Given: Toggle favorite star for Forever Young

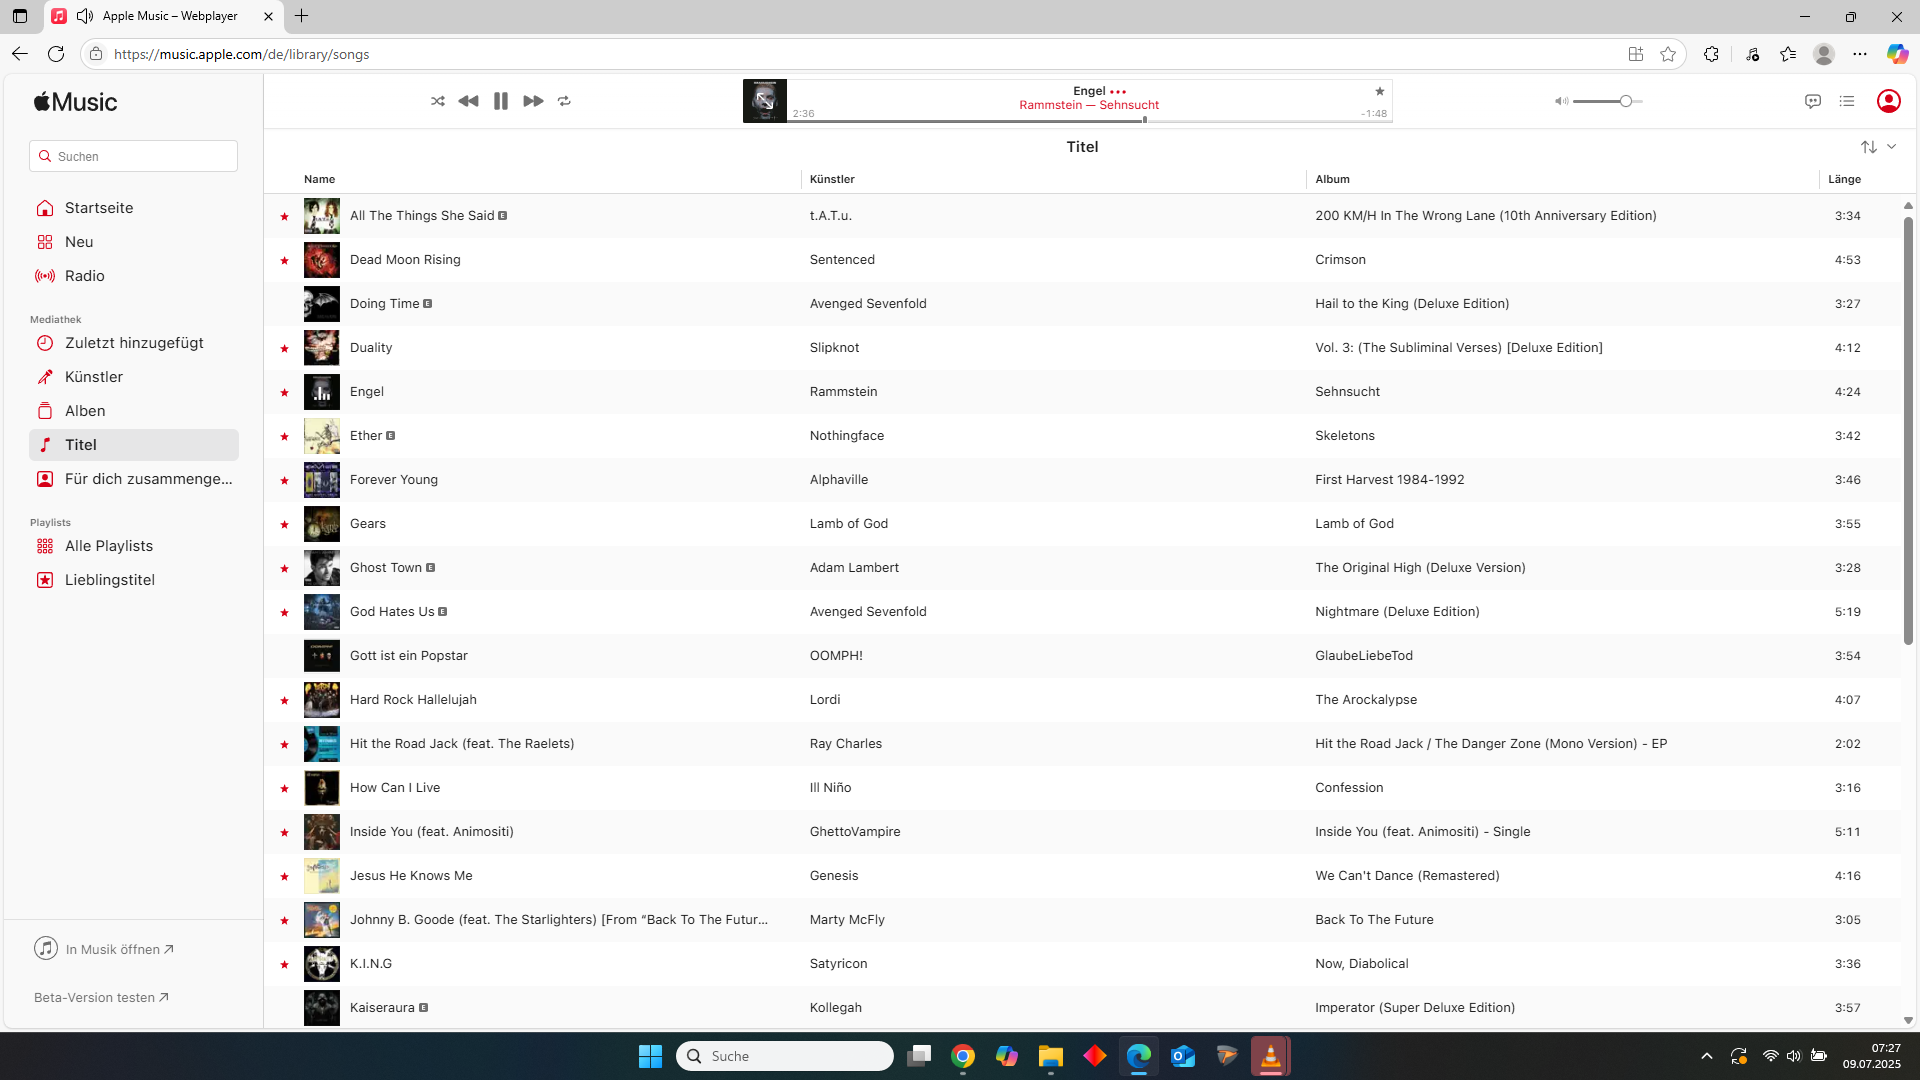Looking at the screenshot, I should coord(284,480).
